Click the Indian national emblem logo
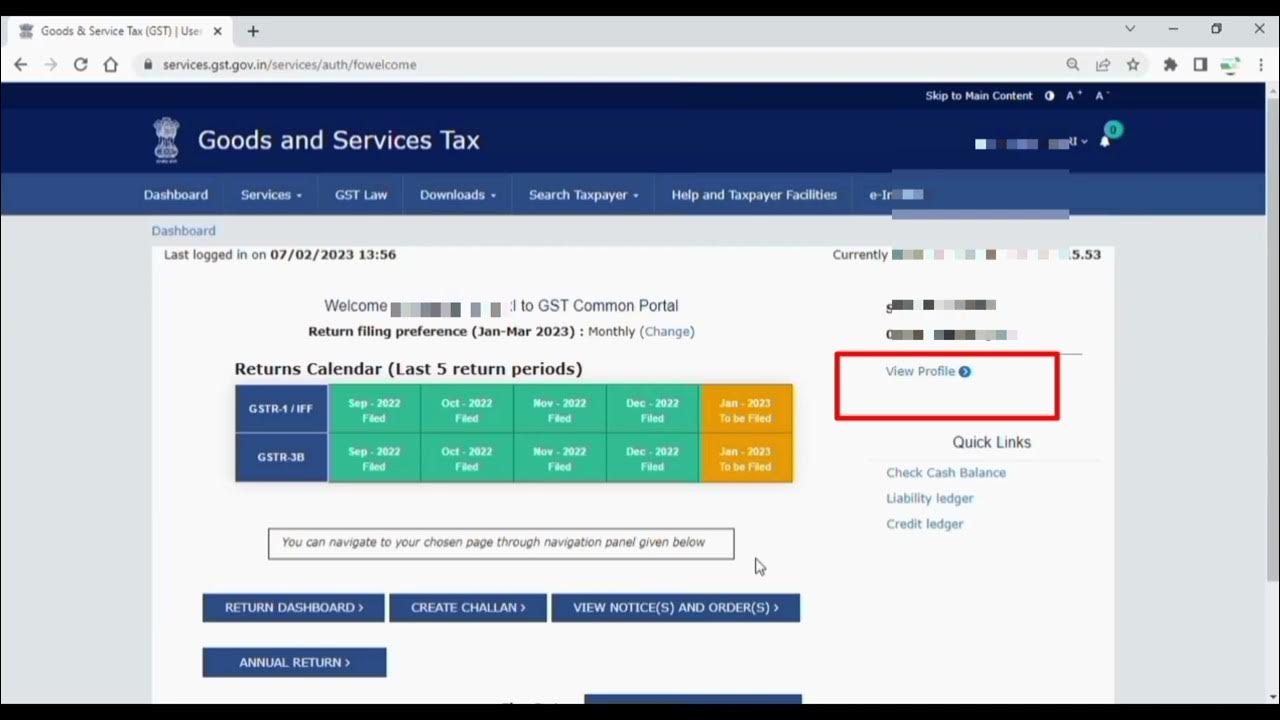 pyautogui.click(x=166, y=140)
